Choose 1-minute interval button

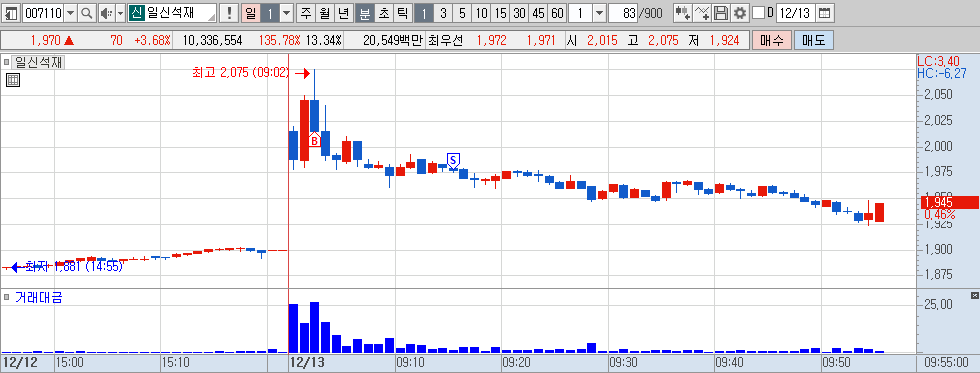click(x=423, y=12)
